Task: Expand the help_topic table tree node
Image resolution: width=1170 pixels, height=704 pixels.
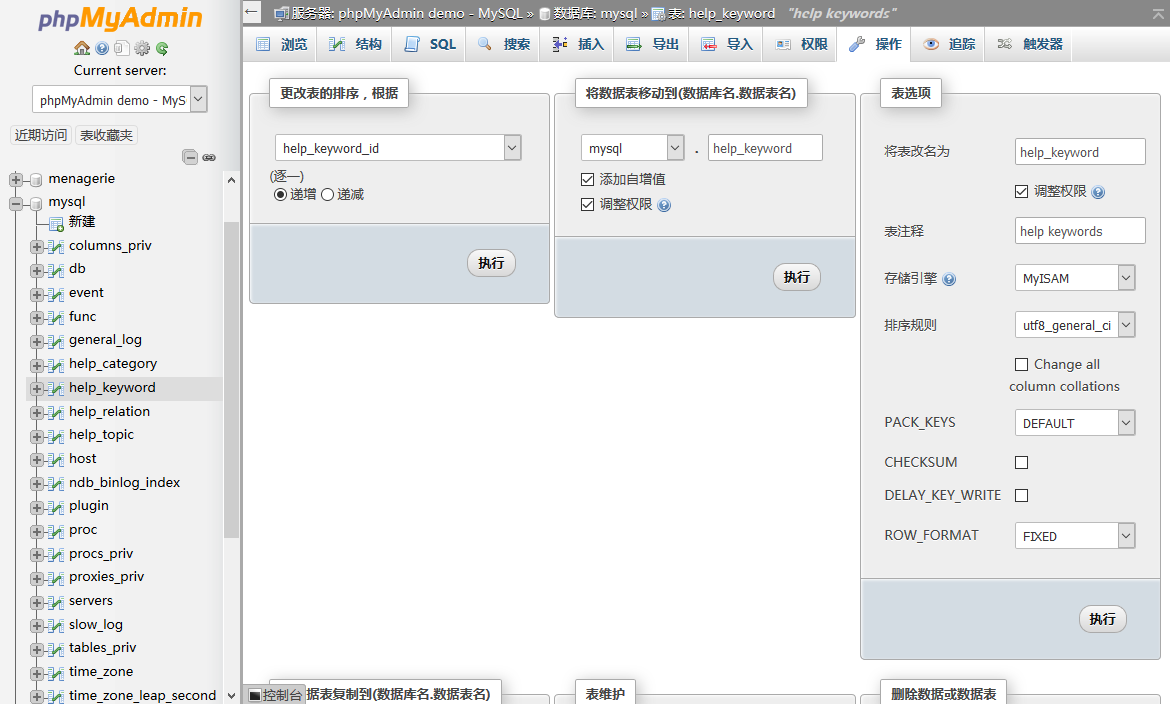Action: (37, 435)
